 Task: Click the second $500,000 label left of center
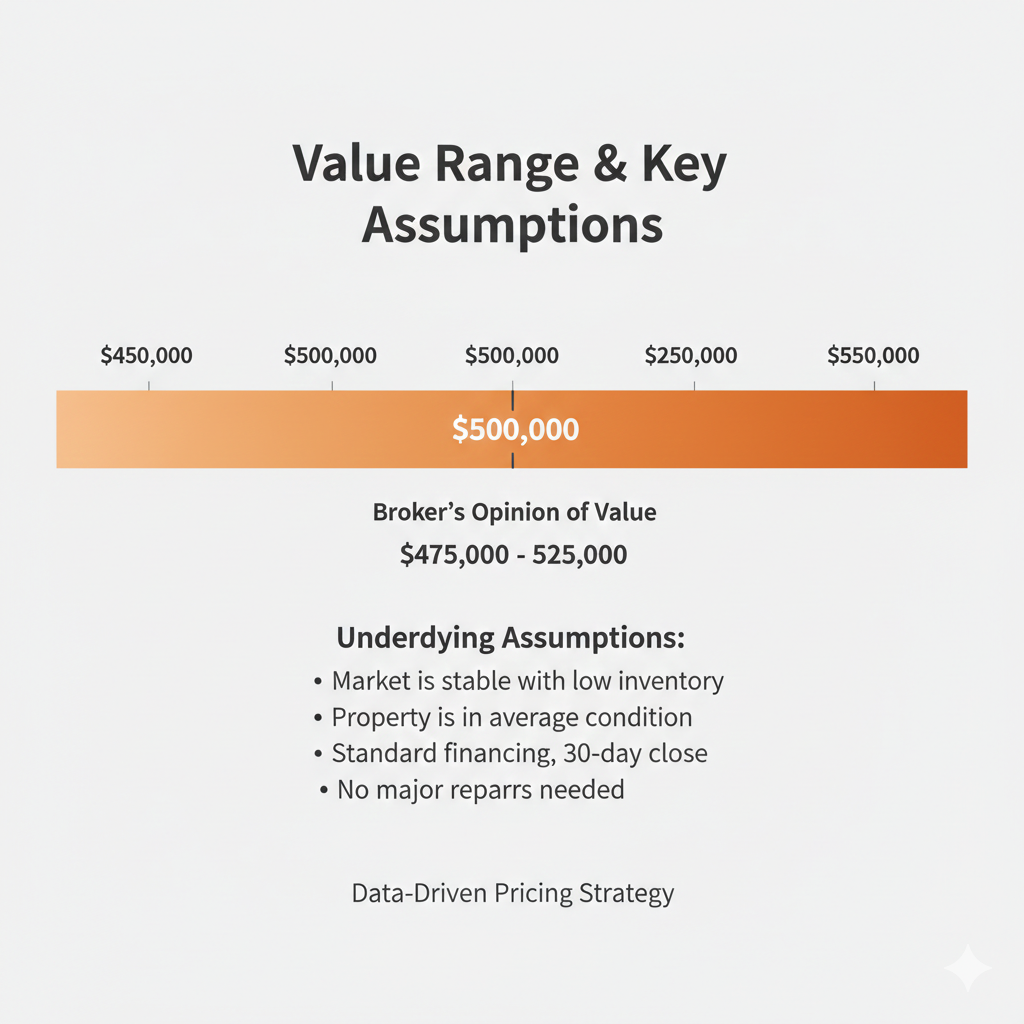[330, 355]
